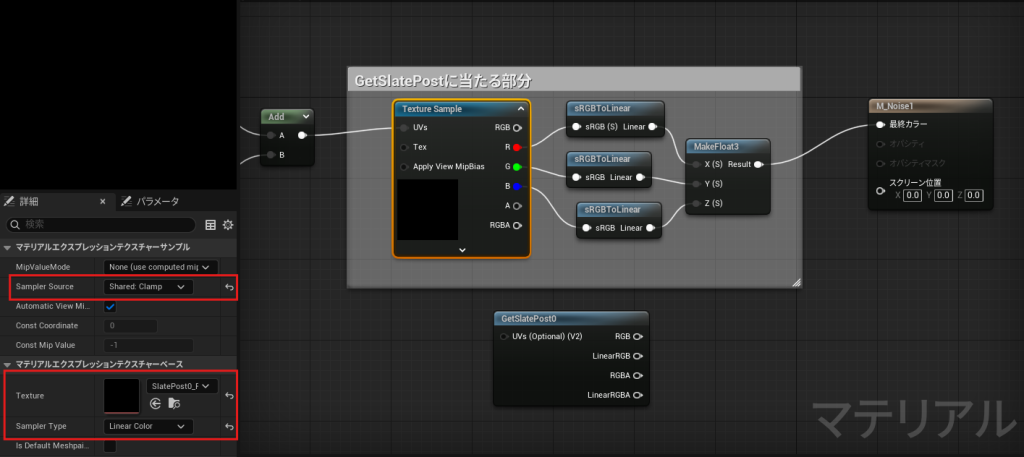Image resolution: width=1024 pixels, height=457 pixels.
Task: Click the Sampler Source property label
Action: [44, 287]
